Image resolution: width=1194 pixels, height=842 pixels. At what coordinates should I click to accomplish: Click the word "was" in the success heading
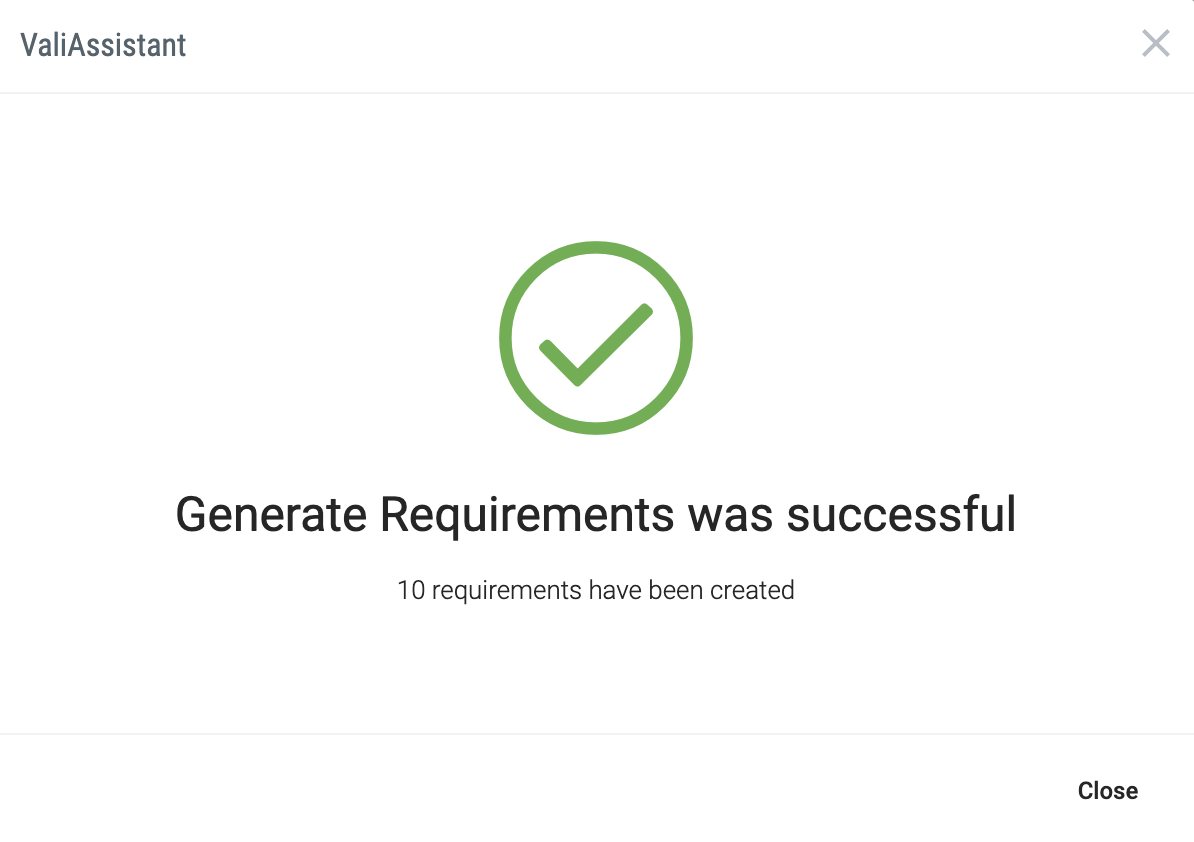[x=730, y=516]
